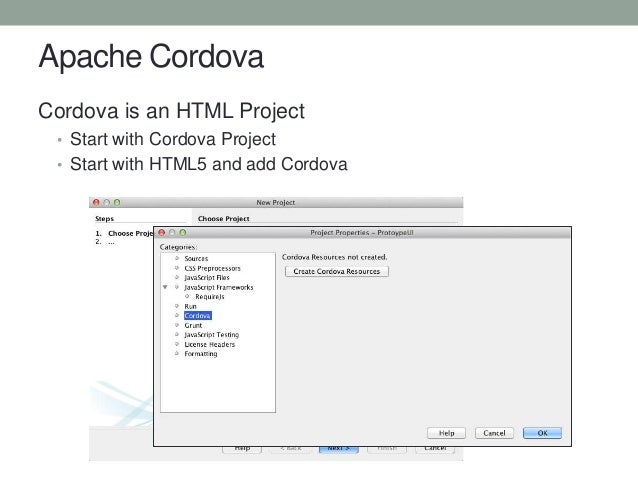The width and height of the screenshot is (638, 479).
Task: Open the Formatting category
Action: tap(201, 354)
